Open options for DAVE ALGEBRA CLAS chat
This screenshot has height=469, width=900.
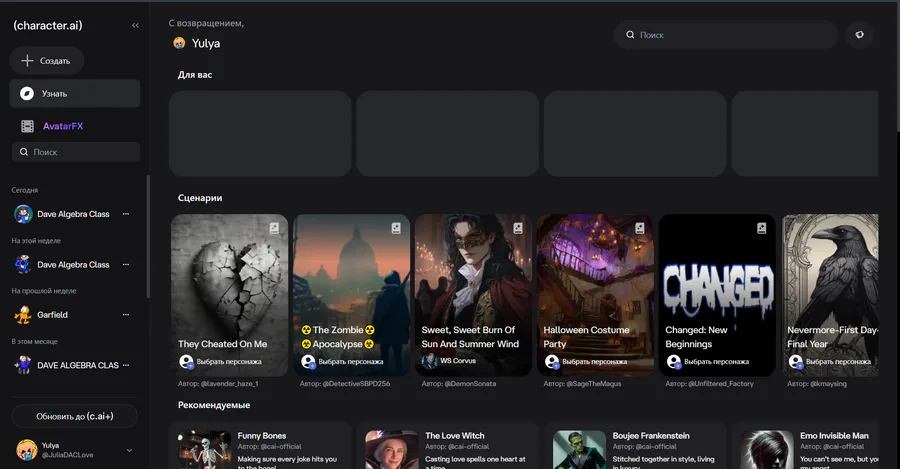[x=126, y=365]
